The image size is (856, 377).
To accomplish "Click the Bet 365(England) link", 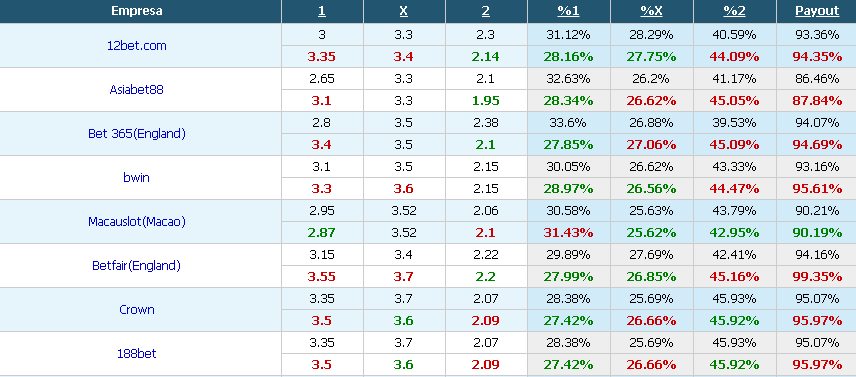I will (x=136, y=134).
